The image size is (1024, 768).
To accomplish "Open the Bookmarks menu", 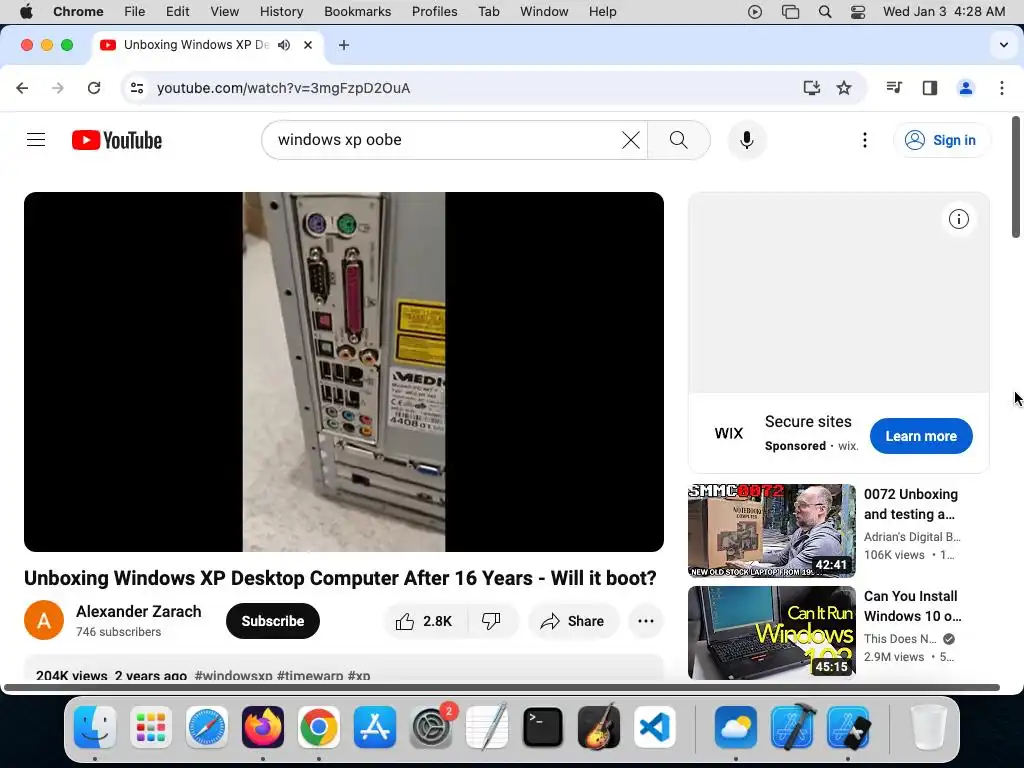I will click(x=357, y=12).
